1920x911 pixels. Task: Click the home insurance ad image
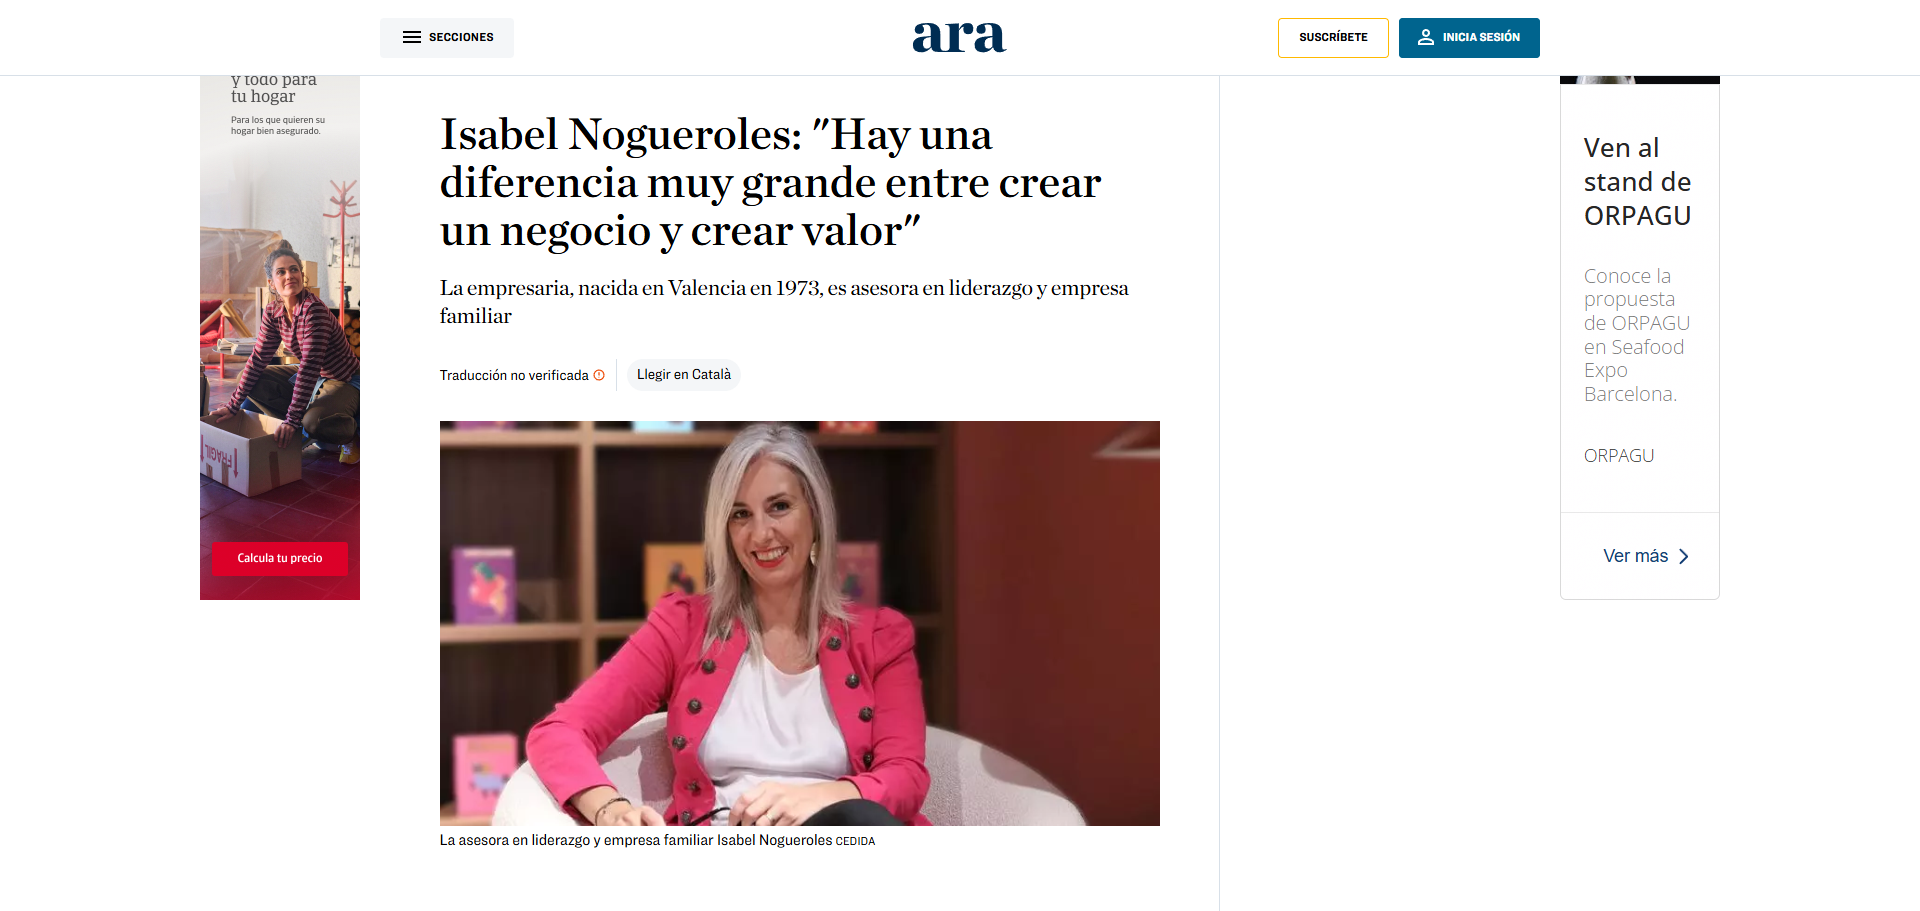tap(280, 338)
